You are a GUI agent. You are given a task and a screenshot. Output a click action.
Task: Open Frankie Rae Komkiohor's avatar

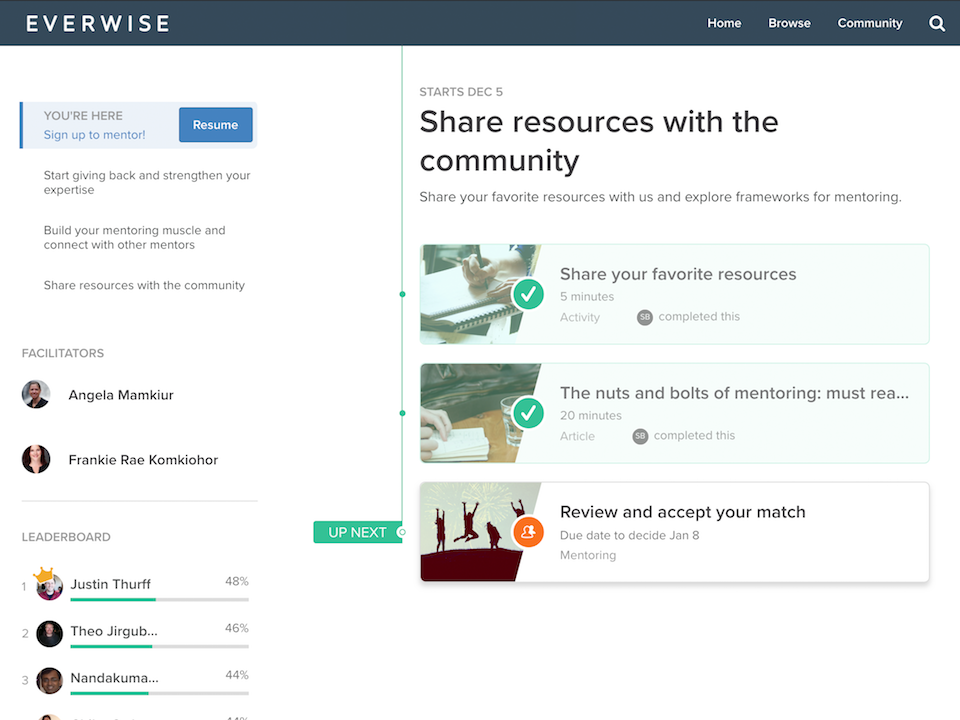tap(36, 459)
